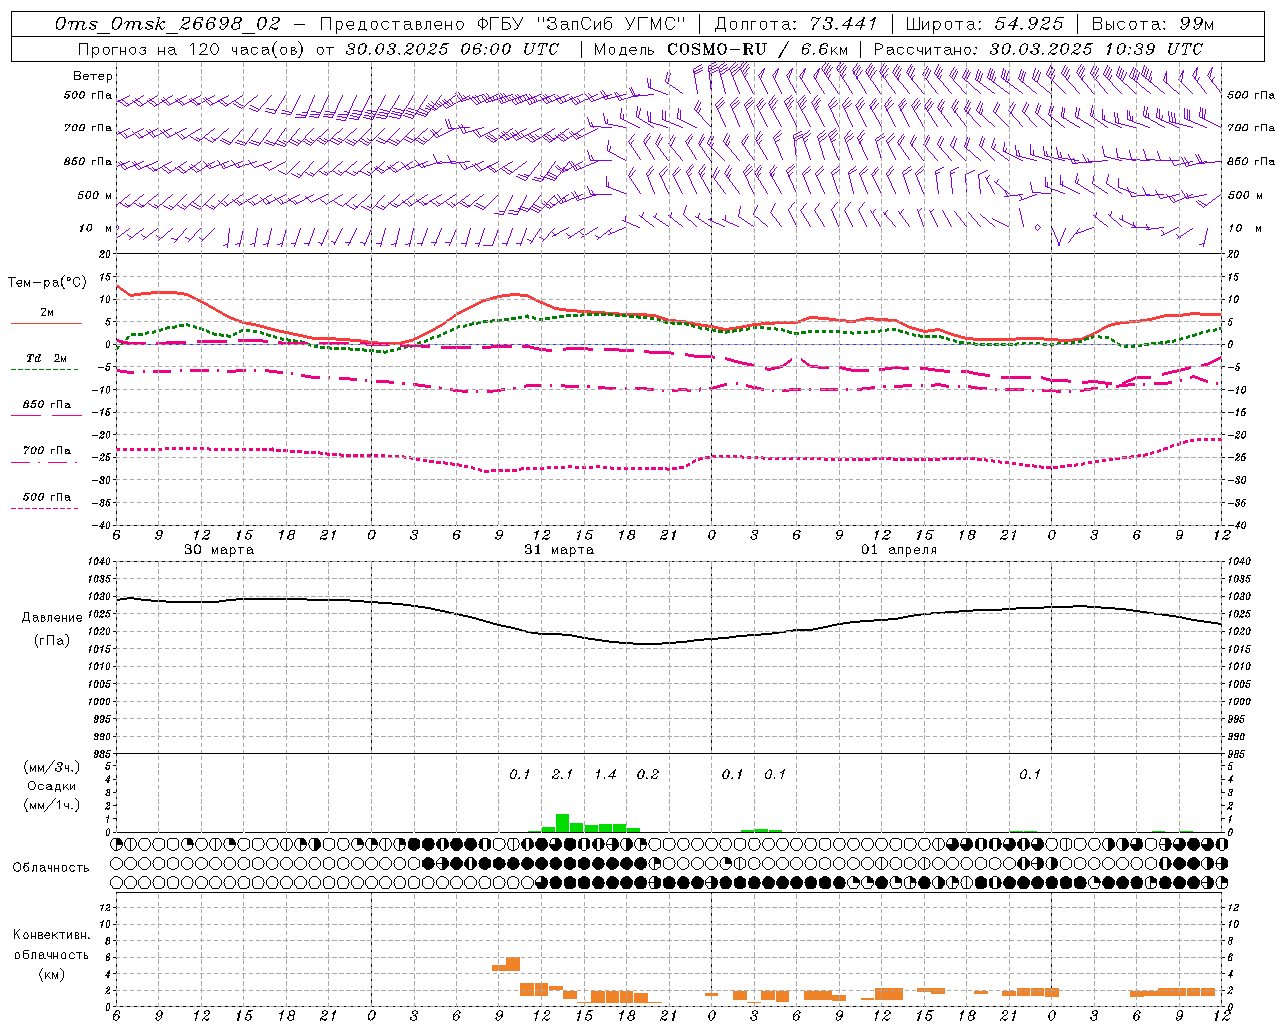The width and height of the screenshot is (1280, 1024).
Task: Click the 500 м wind level label on the left
Action: tap(95, 195)
